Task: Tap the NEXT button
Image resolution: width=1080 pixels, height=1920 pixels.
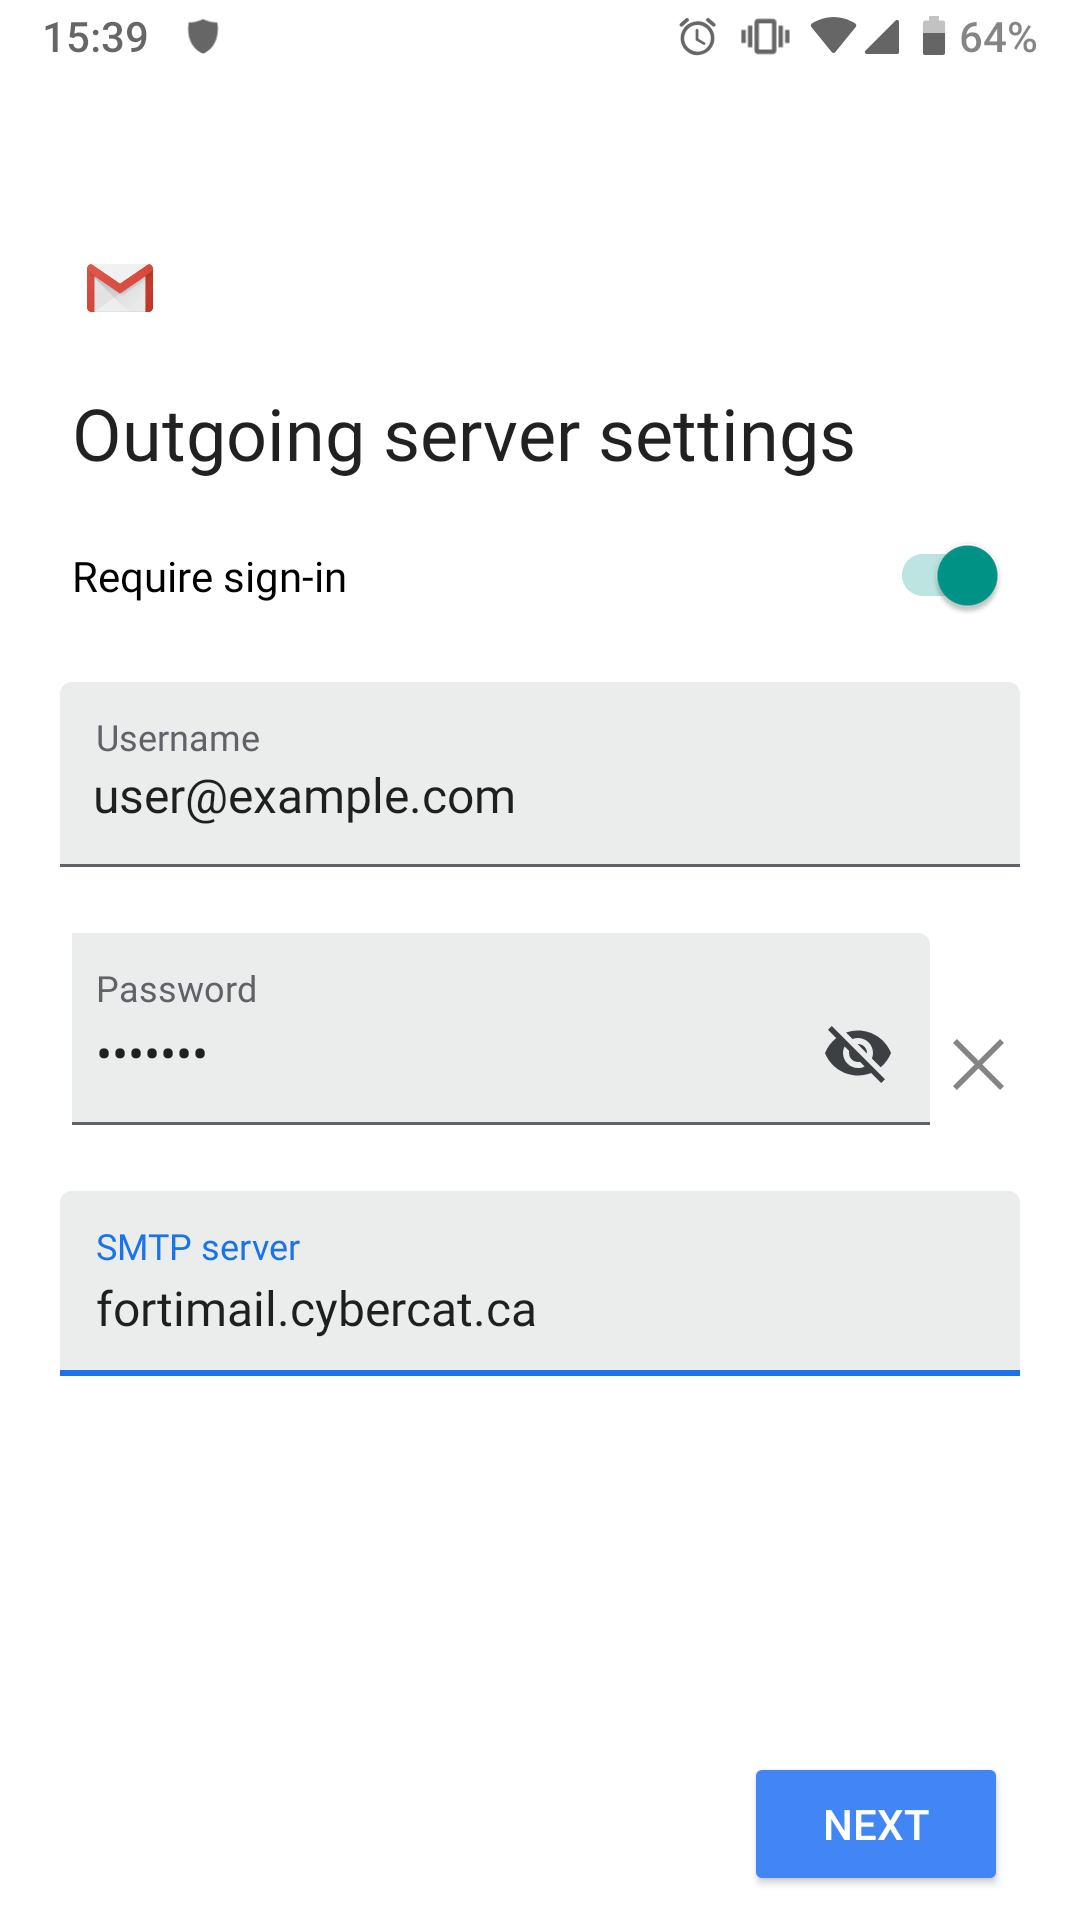Action: coord(875,1824)
